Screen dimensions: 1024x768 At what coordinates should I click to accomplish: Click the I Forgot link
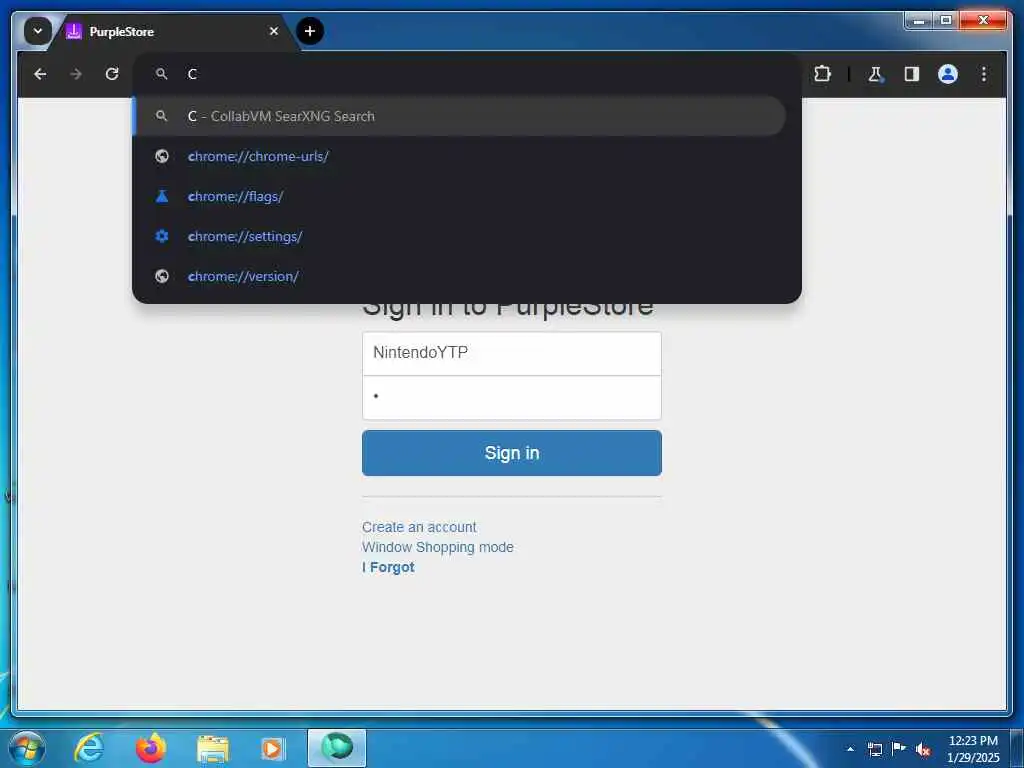pos(389,568)
